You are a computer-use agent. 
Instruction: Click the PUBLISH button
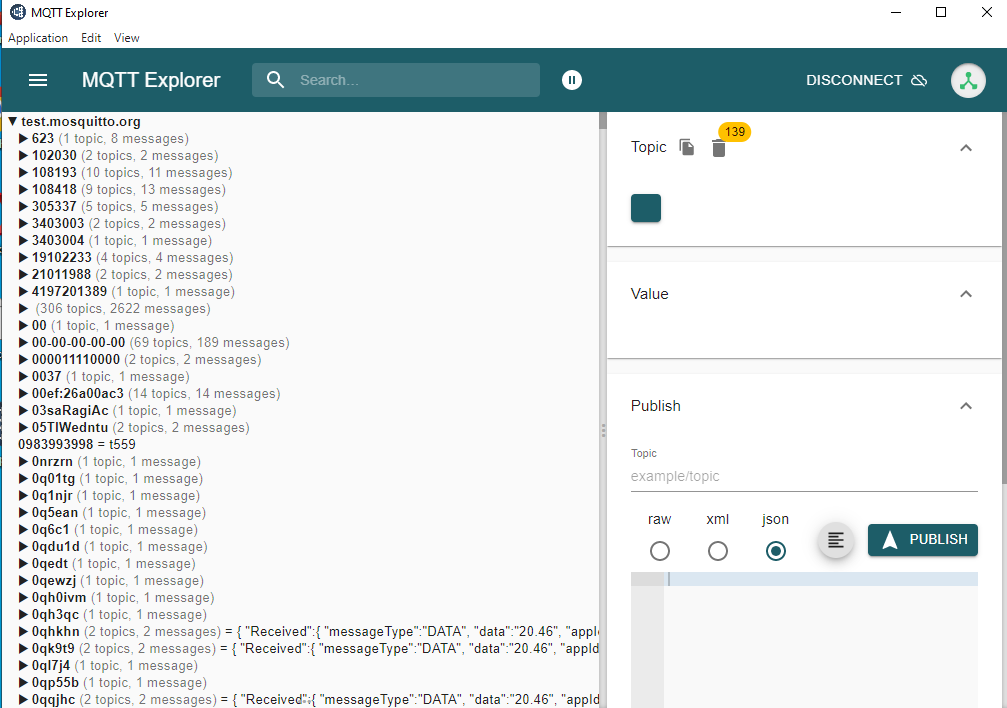point(922,540)
